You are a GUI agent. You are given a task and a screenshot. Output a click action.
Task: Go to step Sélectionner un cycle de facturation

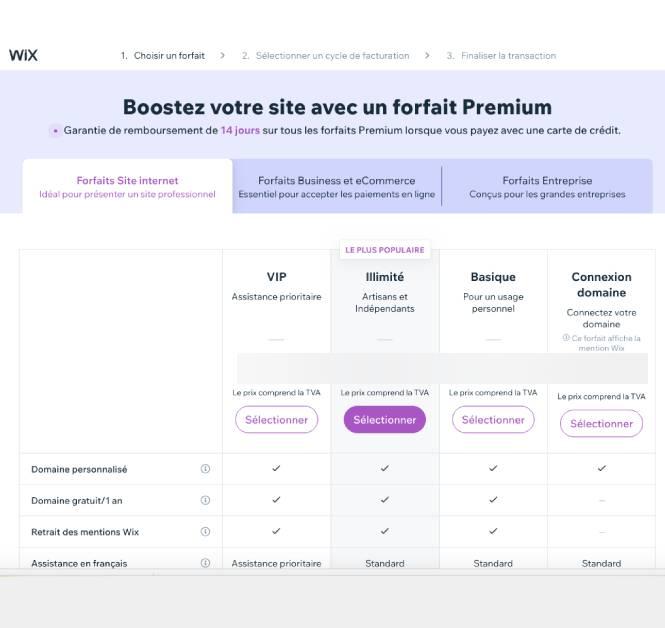[x=325, y=56]
